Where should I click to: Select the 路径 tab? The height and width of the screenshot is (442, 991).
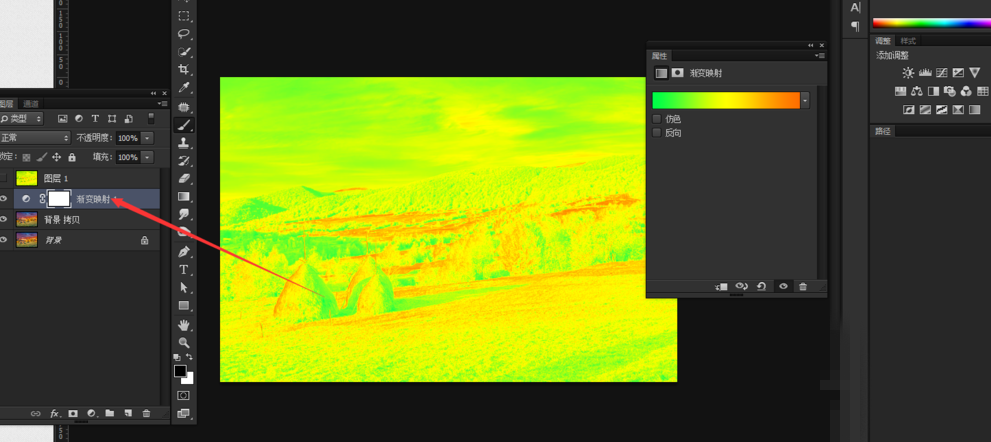(882, 132)
